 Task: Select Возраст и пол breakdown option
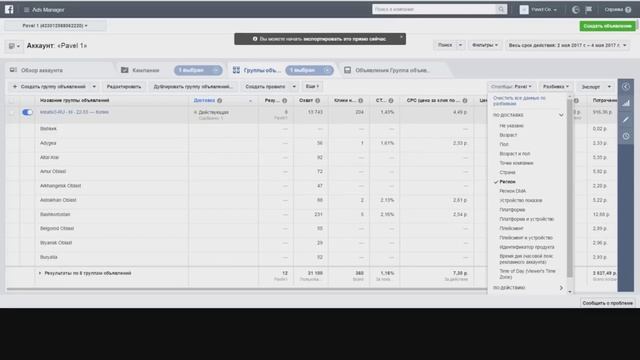(515, 154)
